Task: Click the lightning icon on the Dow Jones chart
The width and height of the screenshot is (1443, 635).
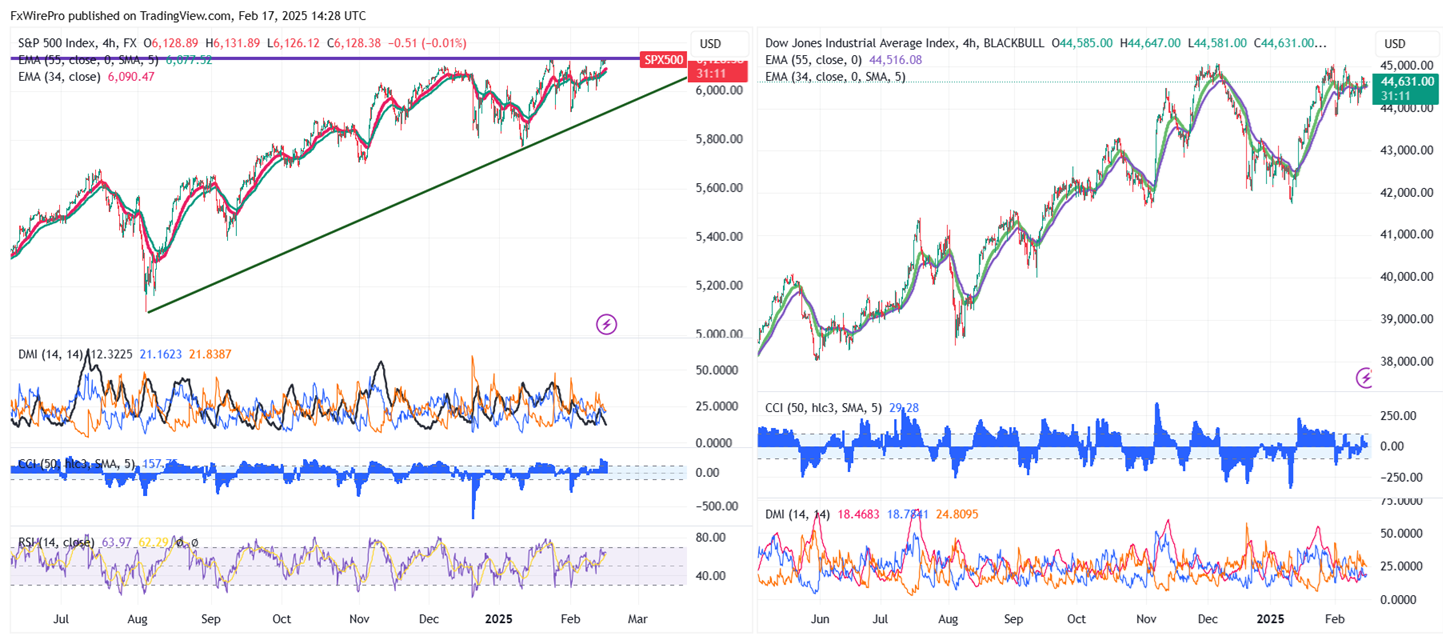Action: point(1365,378)
